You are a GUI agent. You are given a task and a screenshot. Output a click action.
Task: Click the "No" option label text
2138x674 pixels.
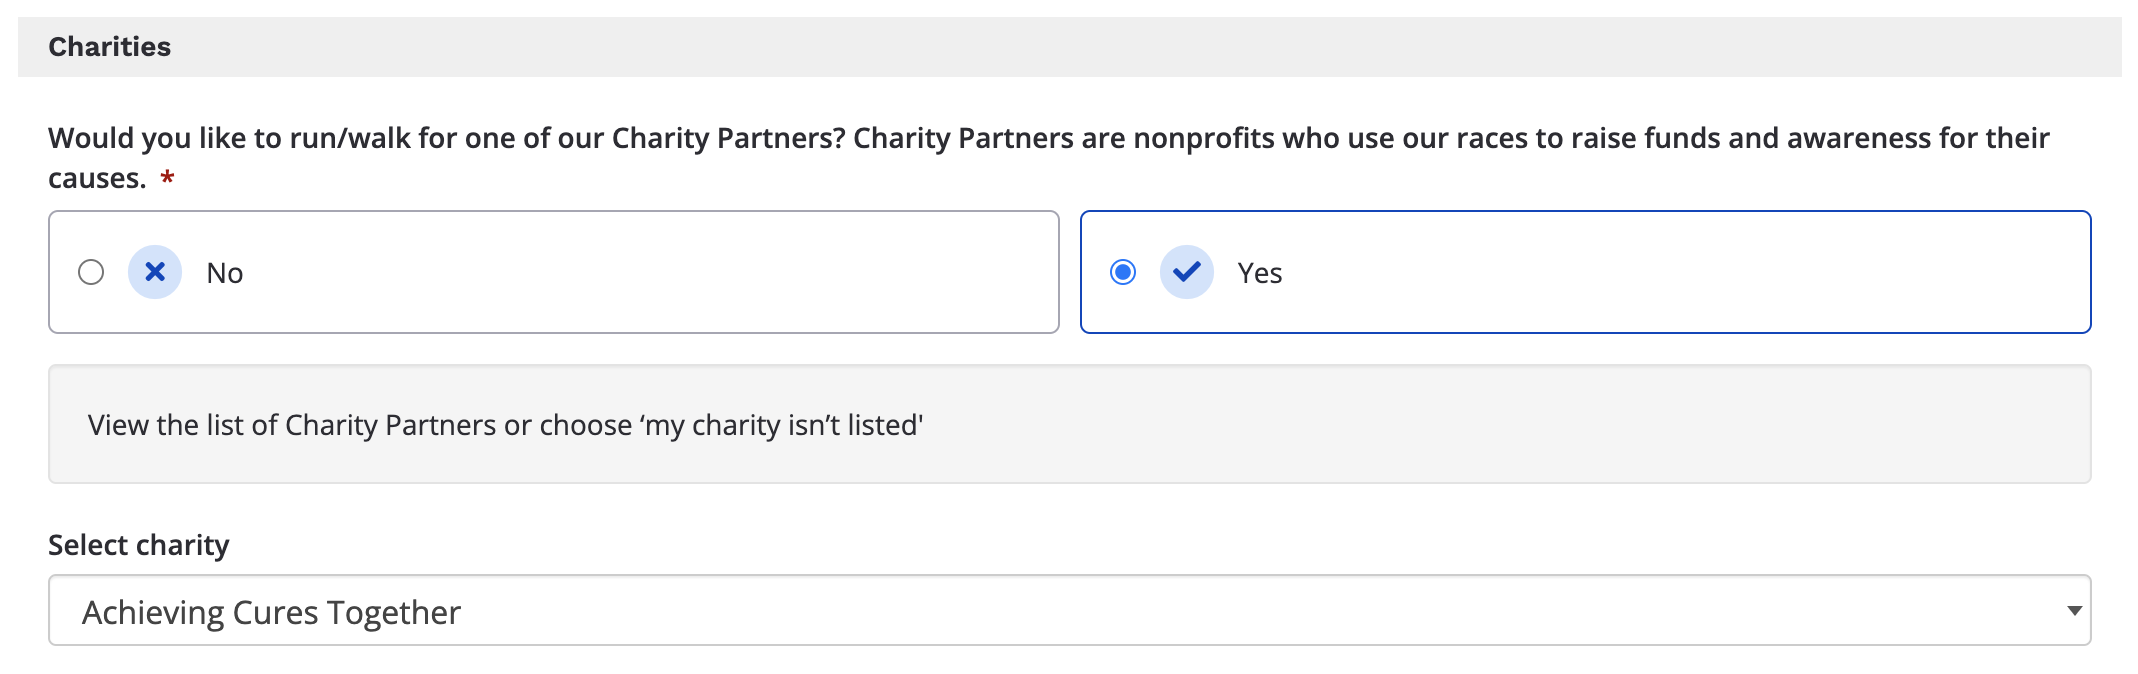[225, 273]
